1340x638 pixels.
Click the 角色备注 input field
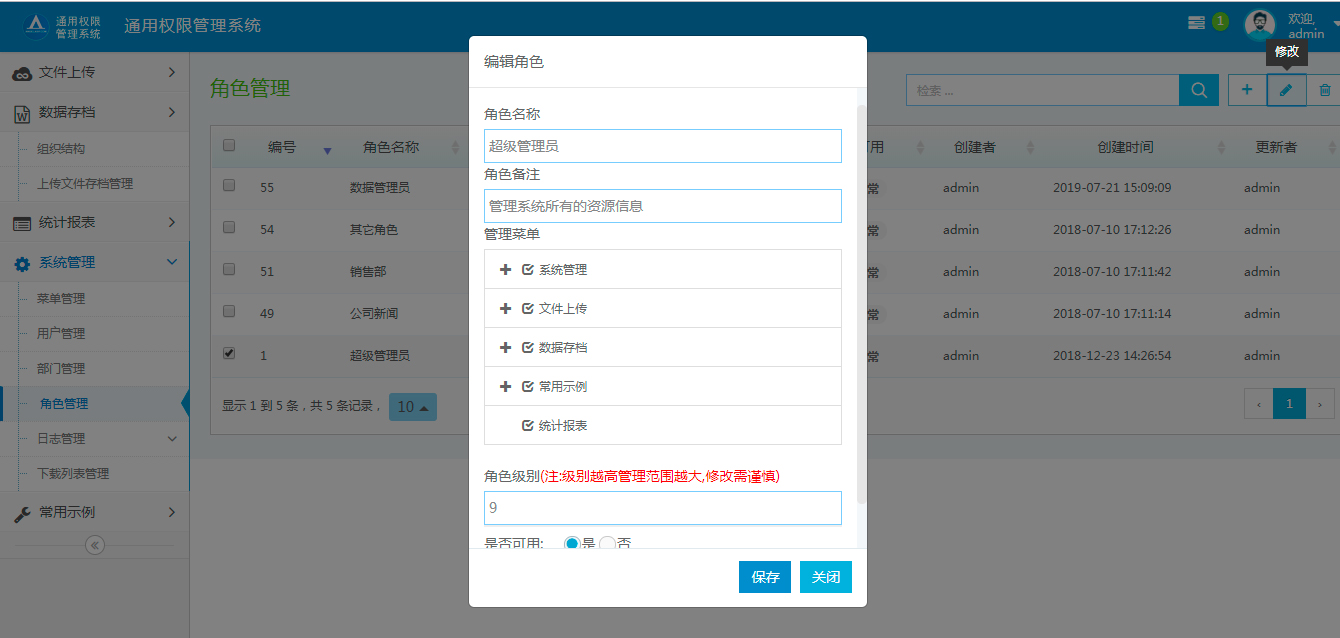pyautogui.click(x=663, y=206)
